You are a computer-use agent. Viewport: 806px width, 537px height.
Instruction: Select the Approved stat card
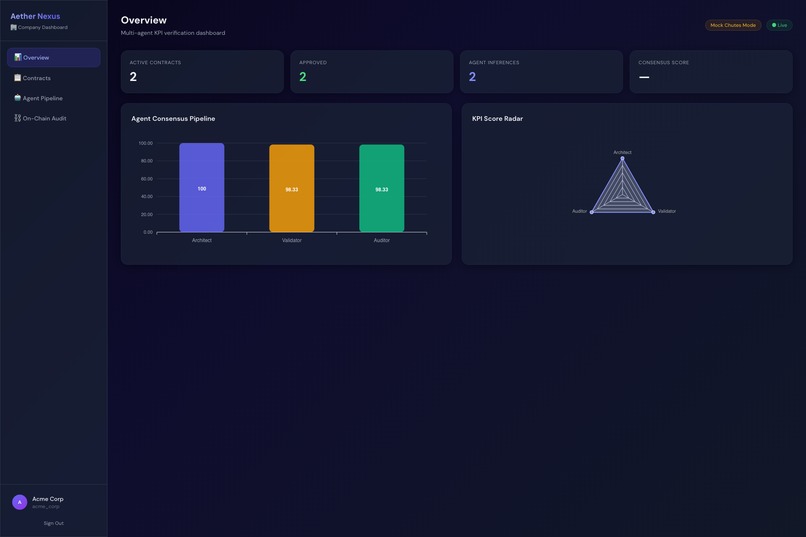click(372, 71)
